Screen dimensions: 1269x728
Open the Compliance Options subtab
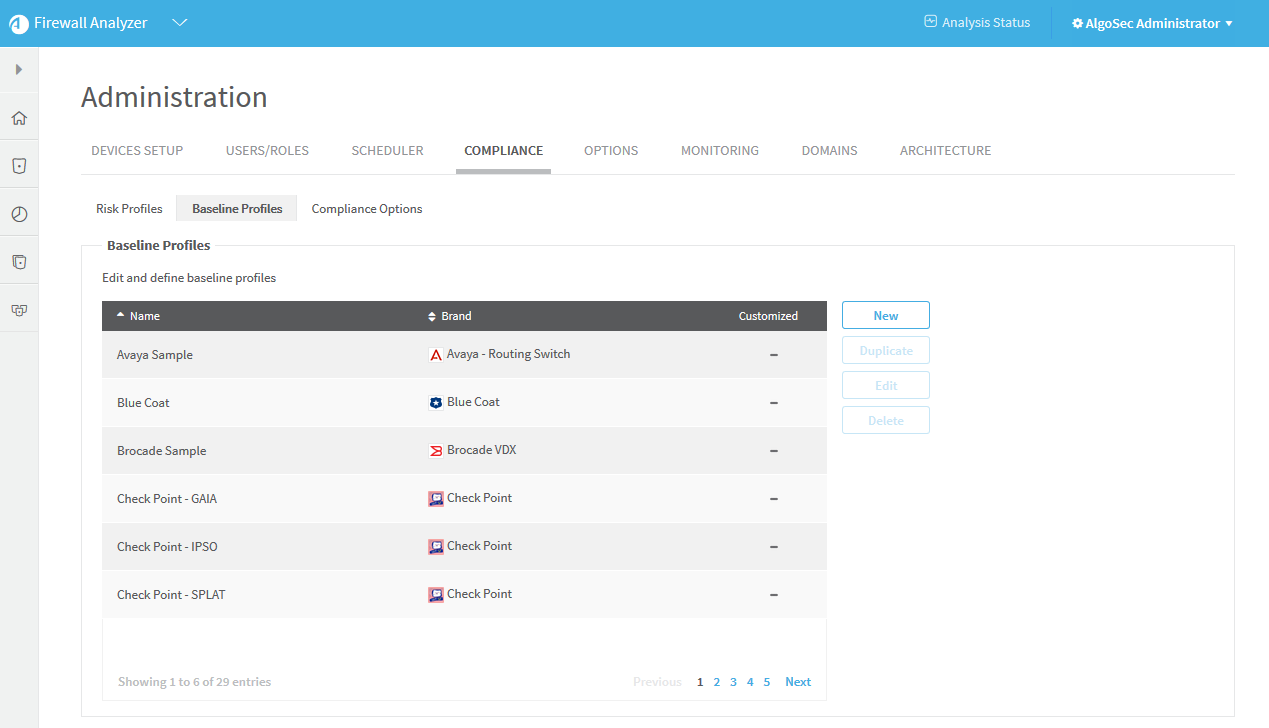coord(367,209)
